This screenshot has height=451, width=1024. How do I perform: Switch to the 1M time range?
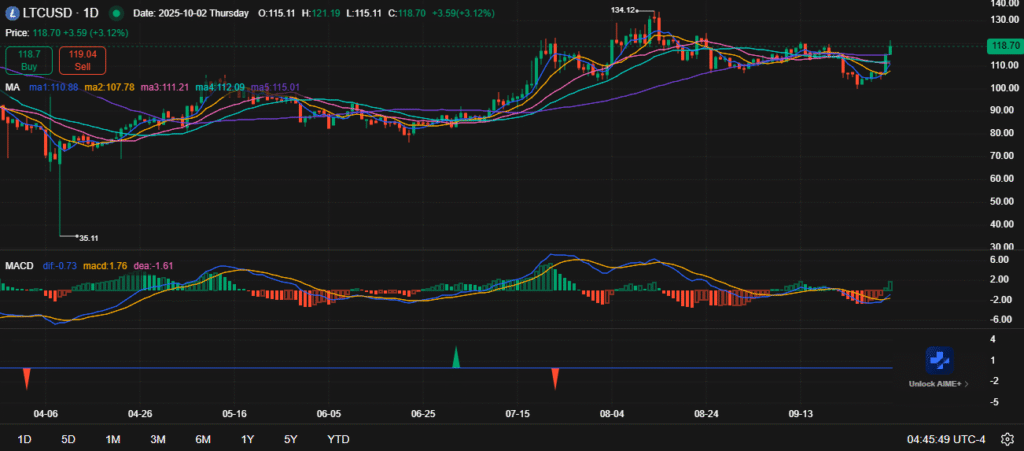(113, 439)
